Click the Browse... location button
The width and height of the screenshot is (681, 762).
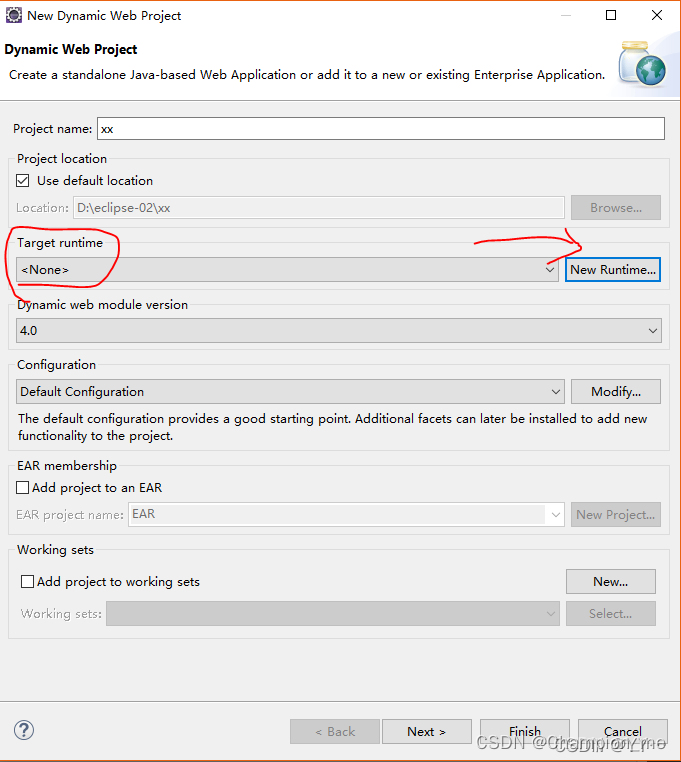point(616,208)
